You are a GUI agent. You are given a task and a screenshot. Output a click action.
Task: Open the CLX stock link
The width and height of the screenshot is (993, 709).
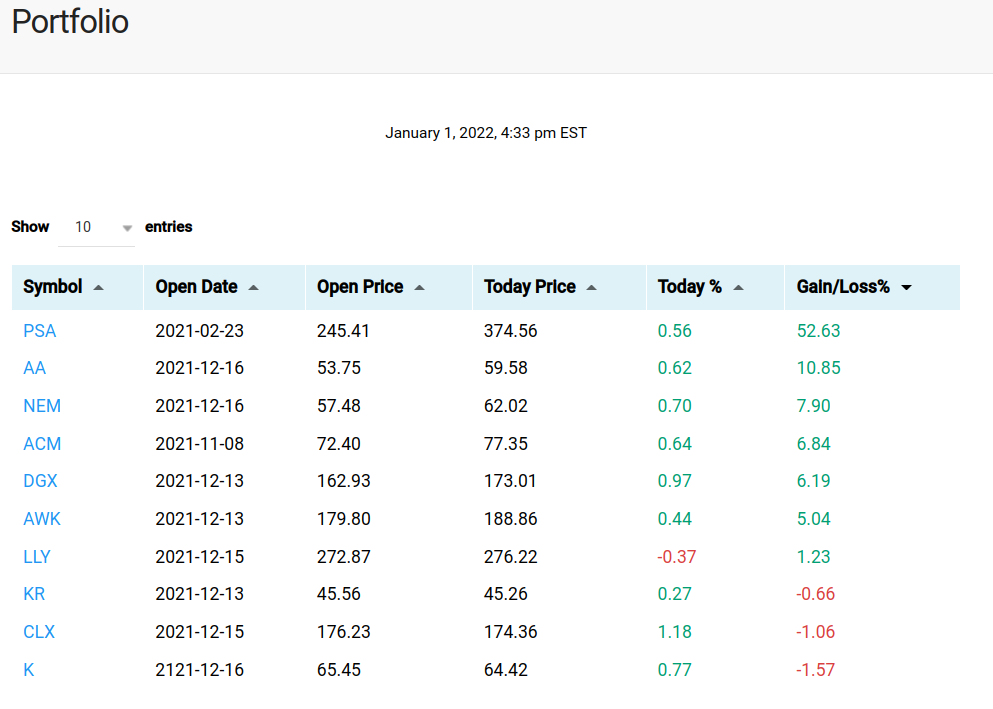click(39, 632)
